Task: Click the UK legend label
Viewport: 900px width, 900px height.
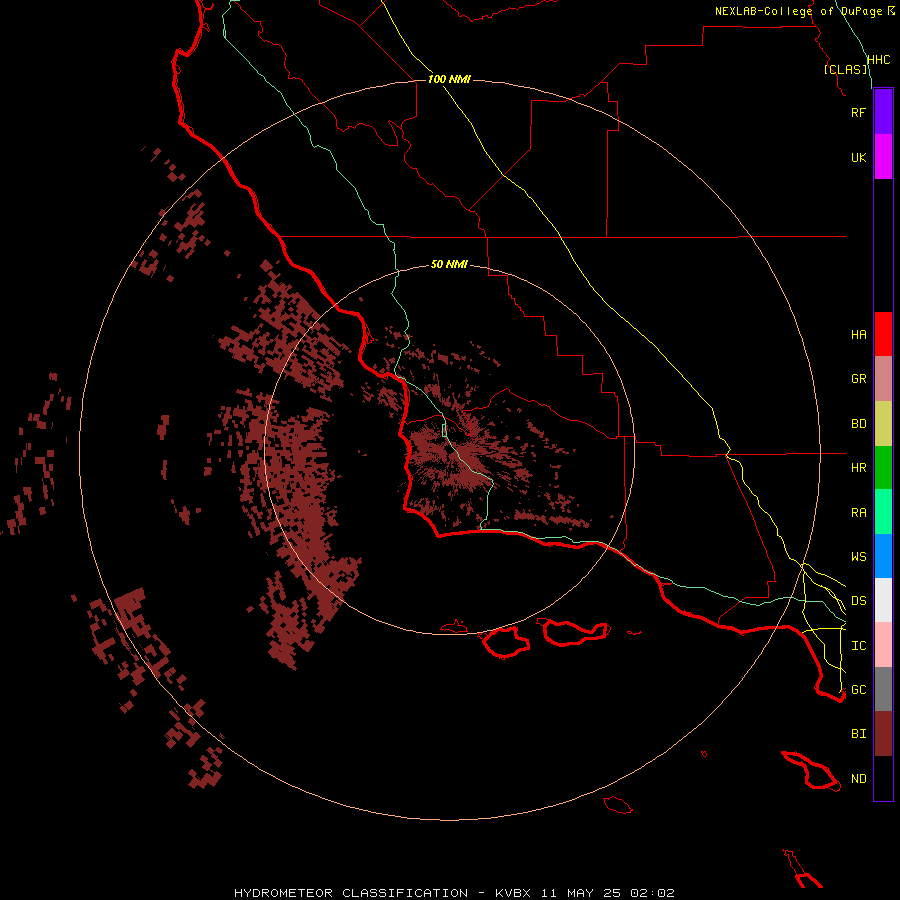Action: [x=858, y=157]
